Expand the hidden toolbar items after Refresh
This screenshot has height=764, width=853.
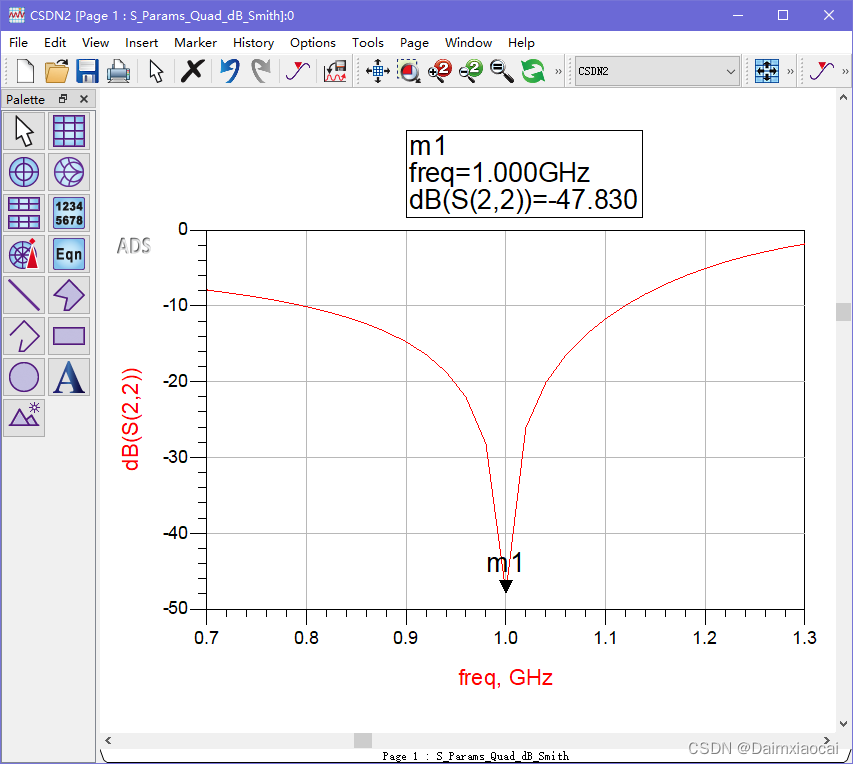[558, 71]
